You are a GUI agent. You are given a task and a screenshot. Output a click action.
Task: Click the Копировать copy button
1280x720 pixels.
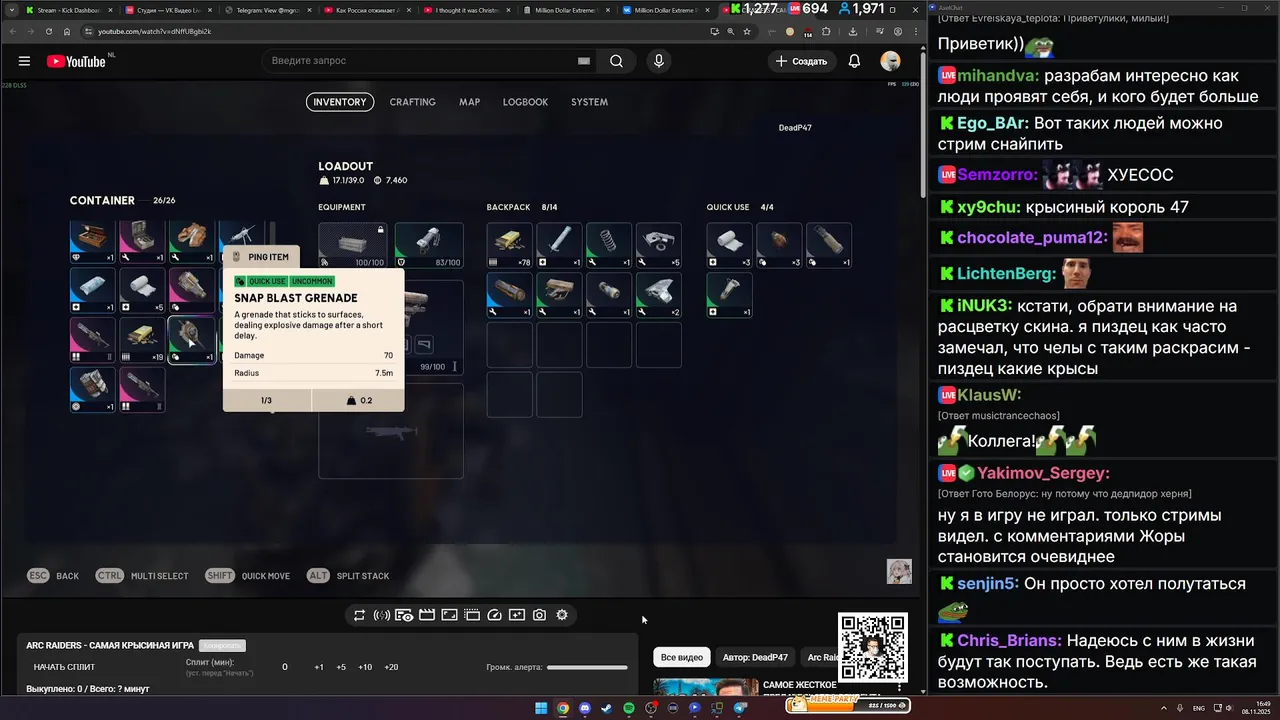(221, 646)
